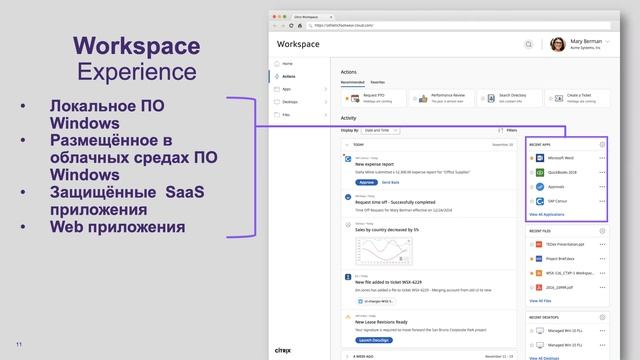
Task: Click New file added ticket feed icon
Action: tap(348, 277)
